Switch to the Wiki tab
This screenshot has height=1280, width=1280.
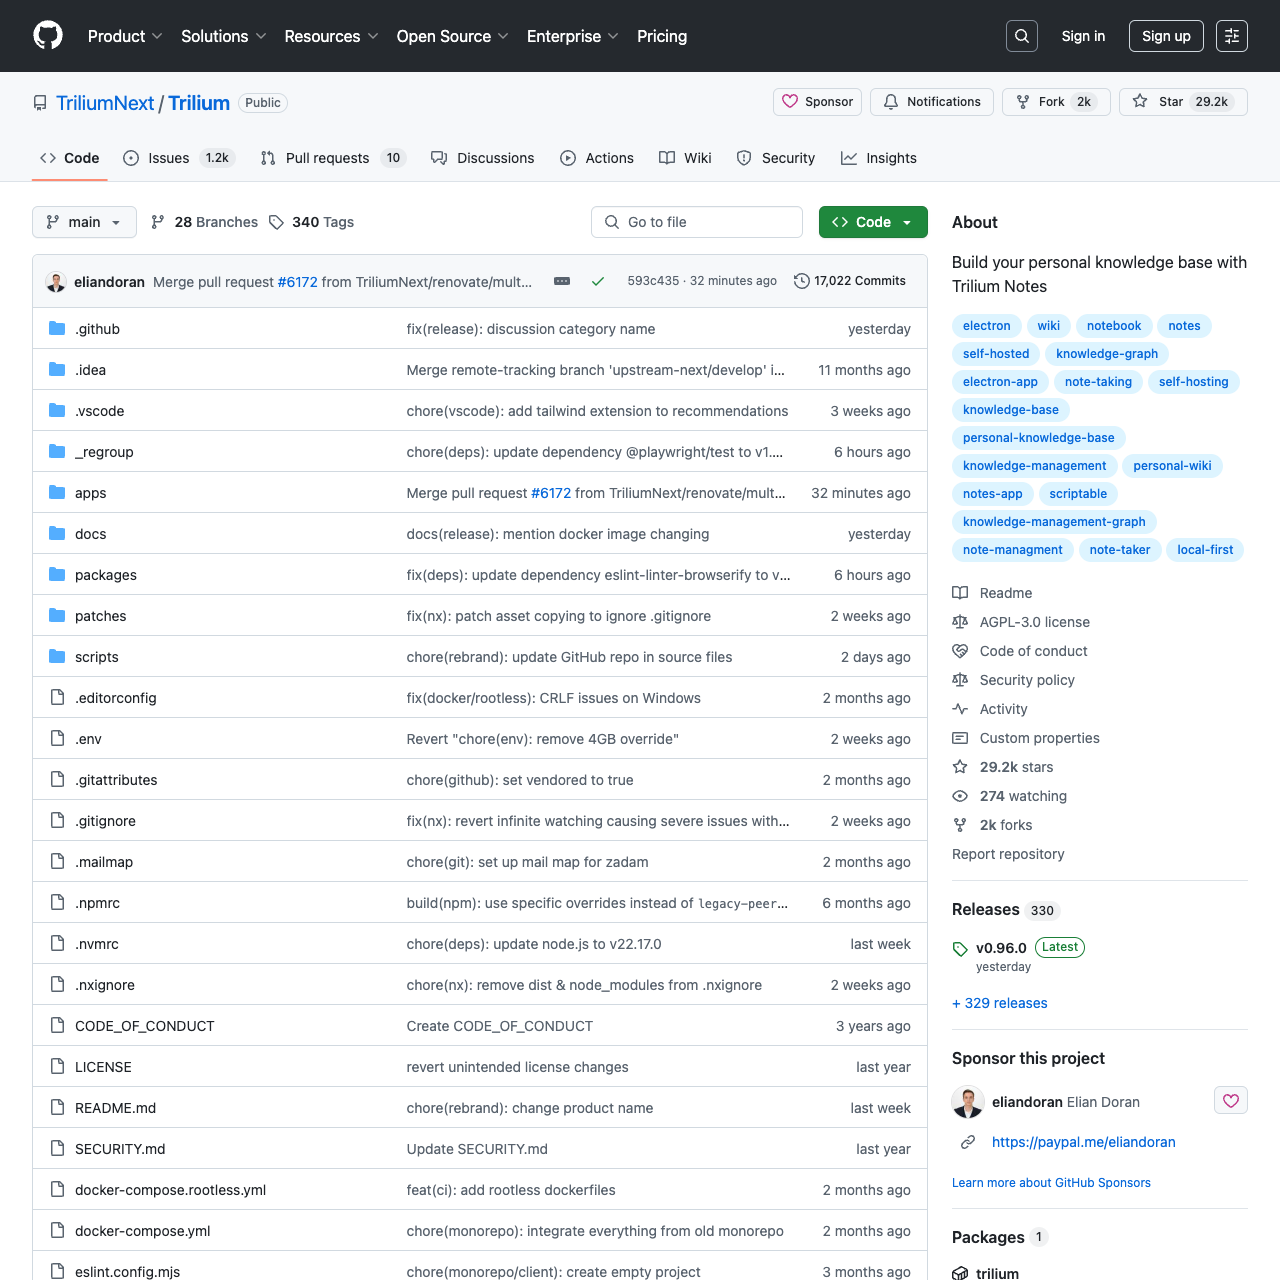click(x=685, y=158)
